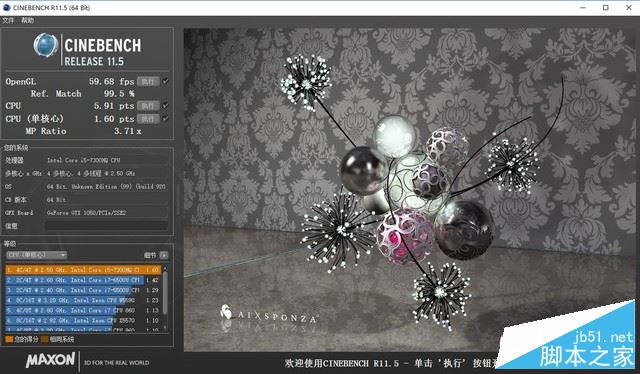Run the multi-core CPU benchmark
The height and width of the screenshot is (374, 640).
pos(148,106)
